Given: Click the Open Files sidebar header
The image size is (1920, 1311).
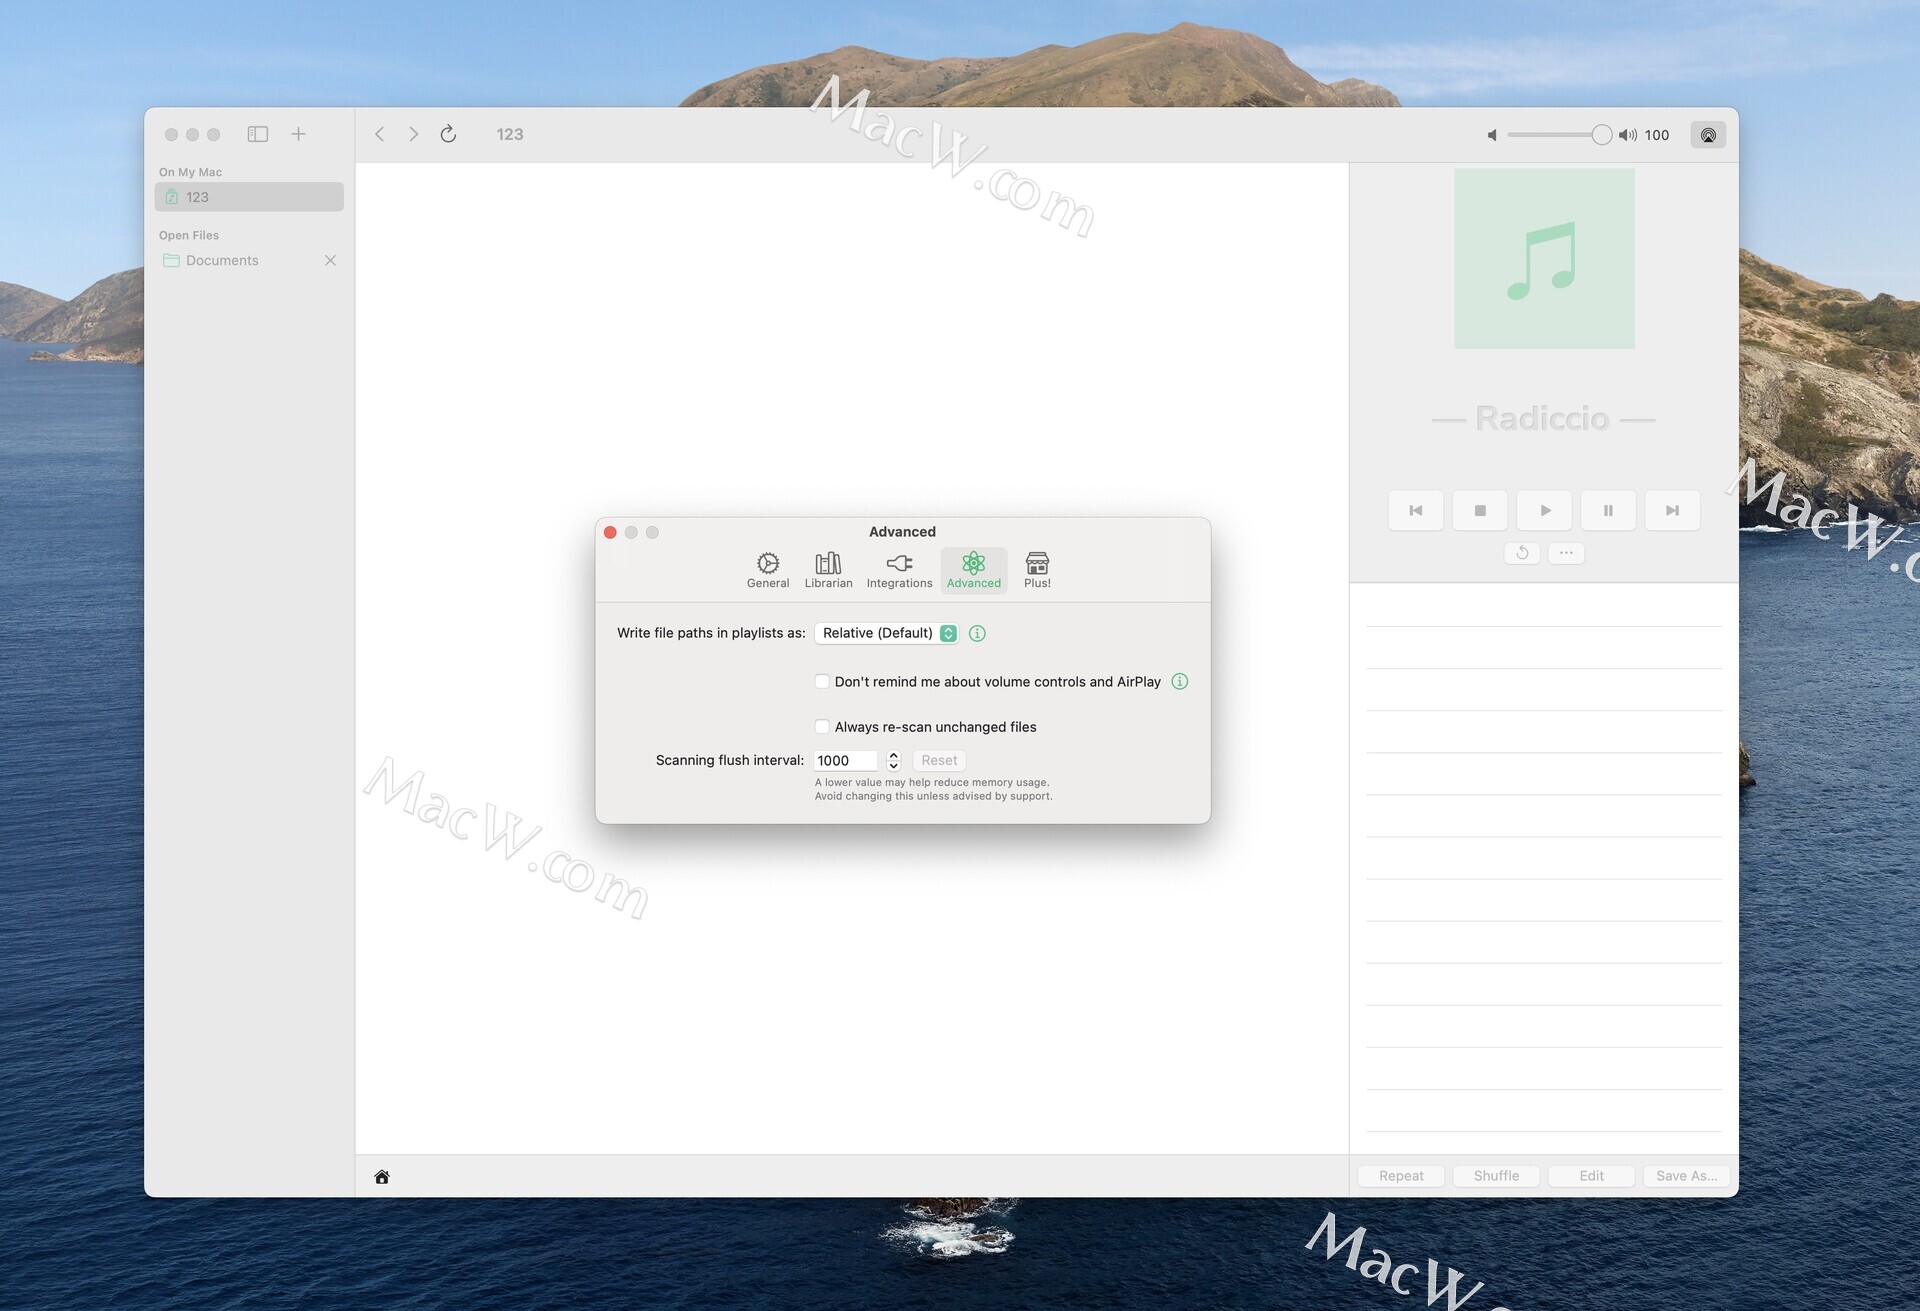Looking at the screenshot, I should pyautogui.click(x=189, y=235).
